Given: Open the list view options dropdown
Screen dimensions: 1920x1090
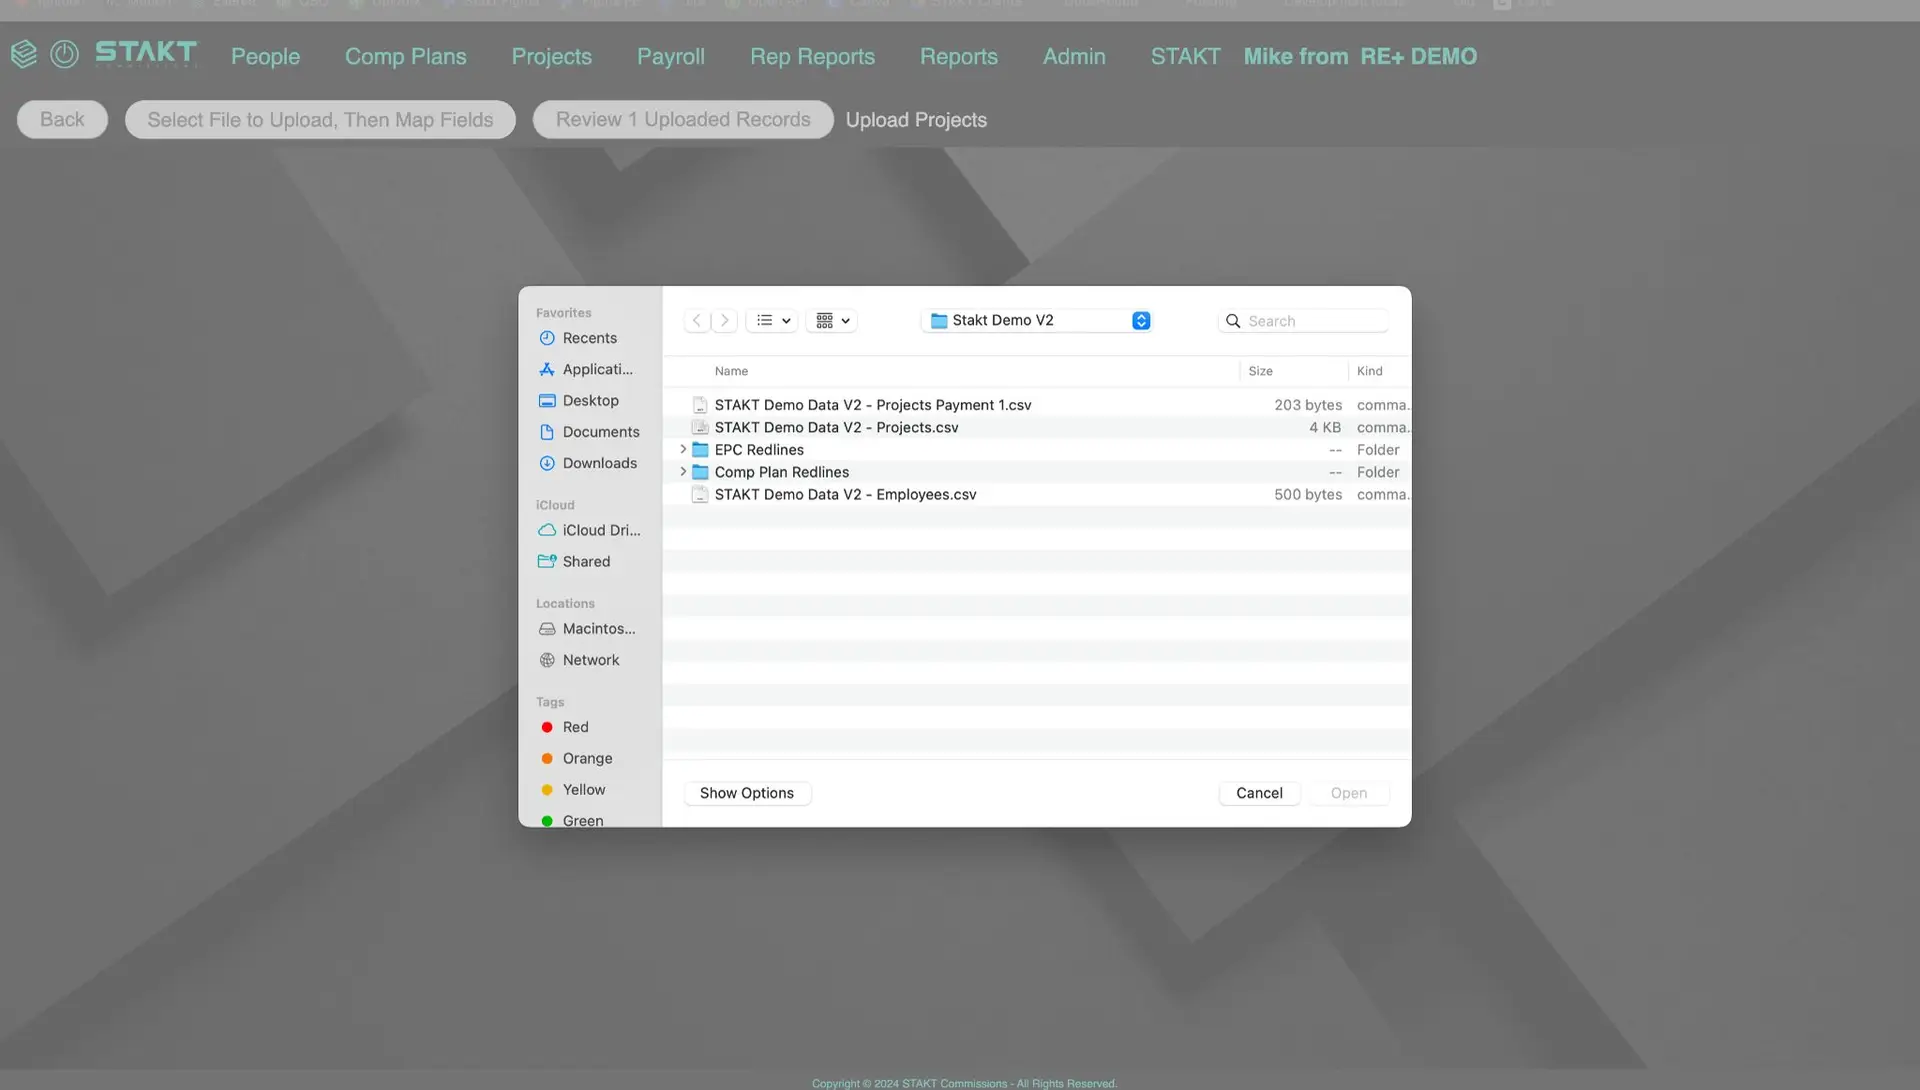Looking at the screenshot, I should [x=772, y=321].
